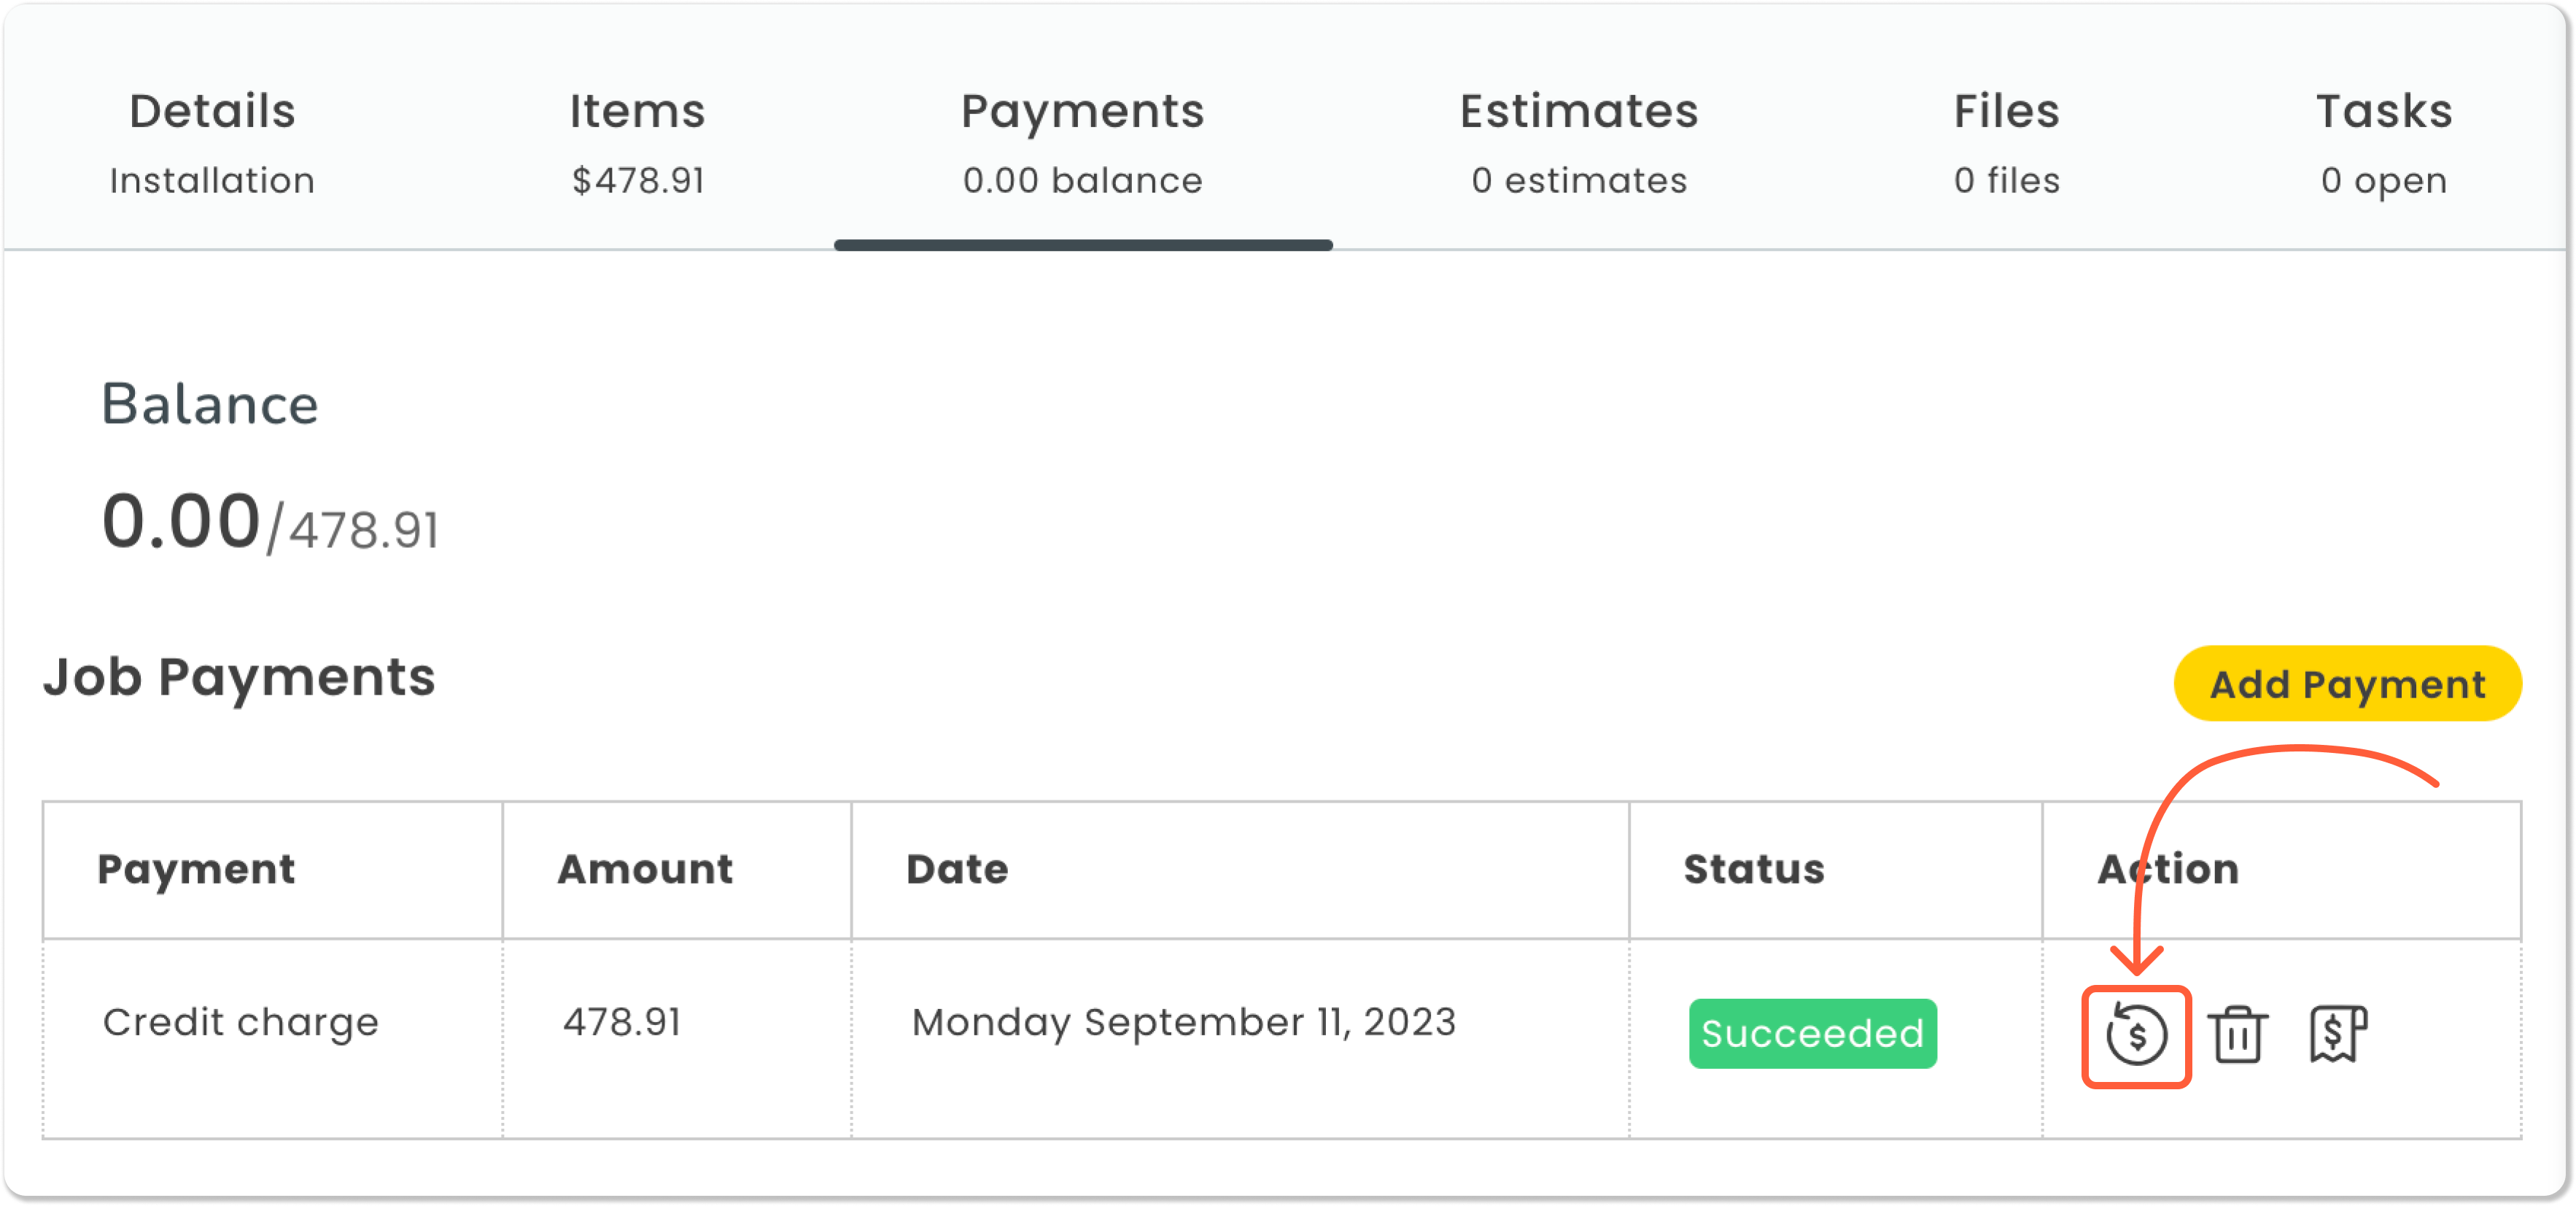Screen dimensions: 2576x1206
Task: Open the Files tab
Action: coord(2007,143)
